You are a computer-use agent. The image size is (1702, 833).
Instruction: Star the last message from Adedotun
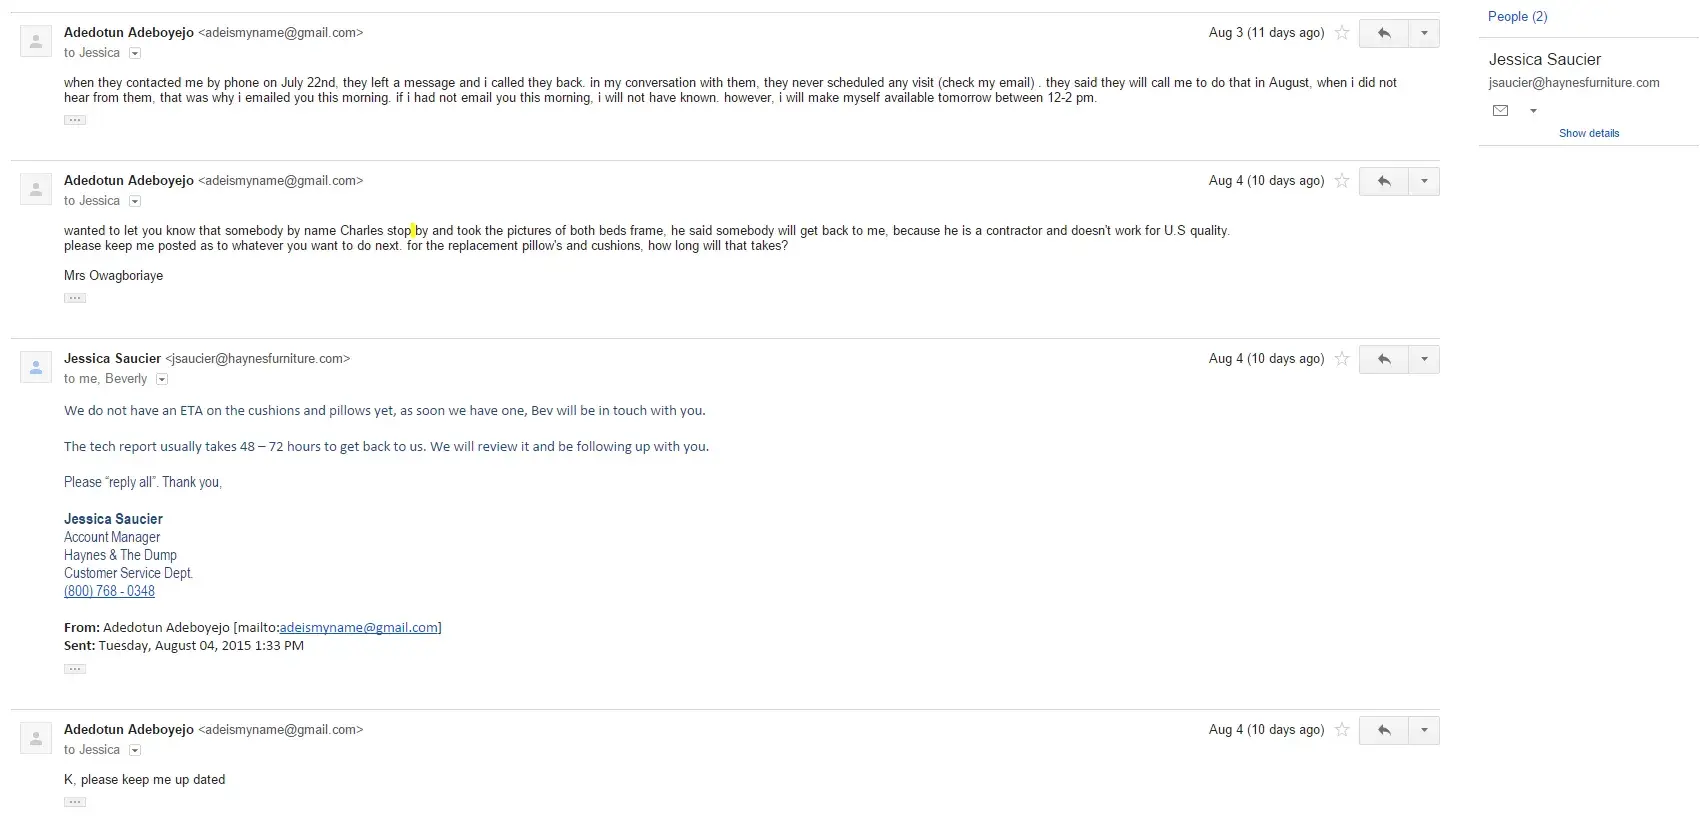tap(1342, 730)
